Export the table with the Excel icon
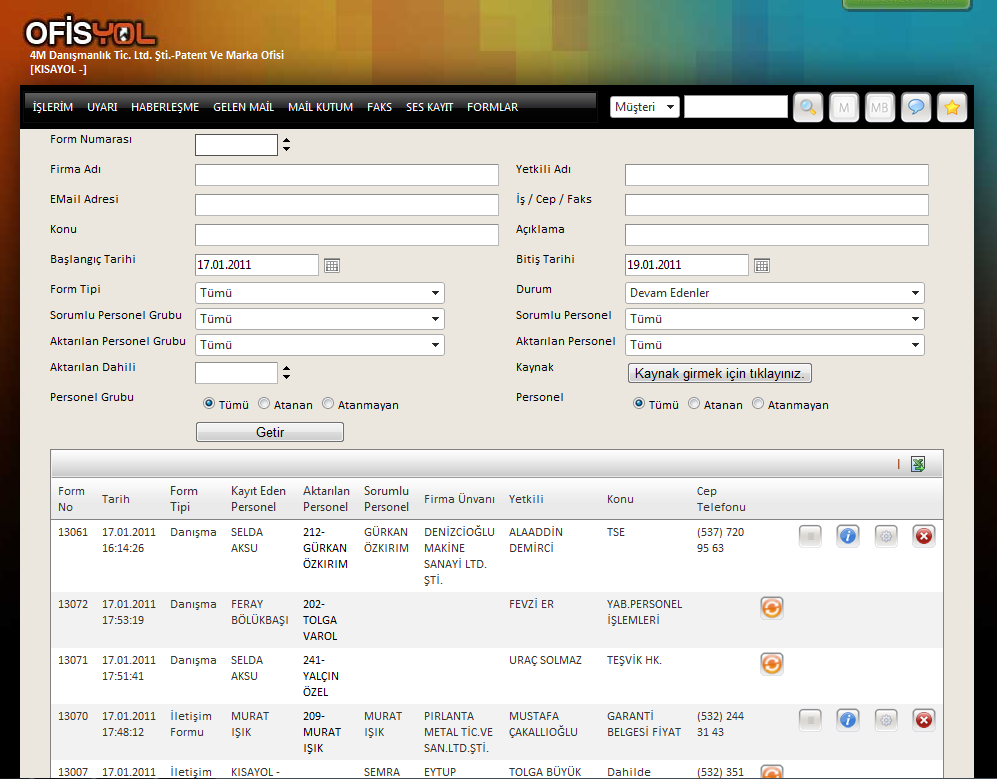Image resolution: width=997 pixels, height=779 pixels. pos(918,464)
